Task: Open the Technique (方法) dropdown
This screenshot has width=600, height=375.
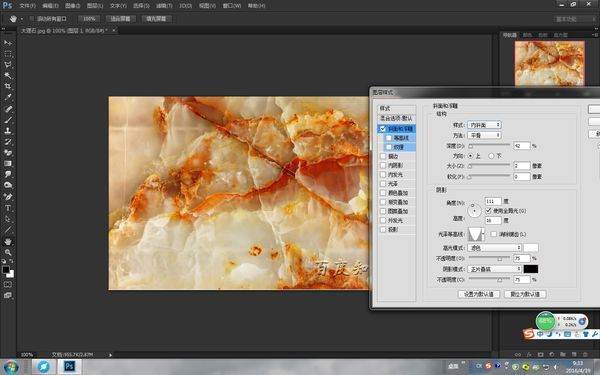Action: tap(485, 135)
